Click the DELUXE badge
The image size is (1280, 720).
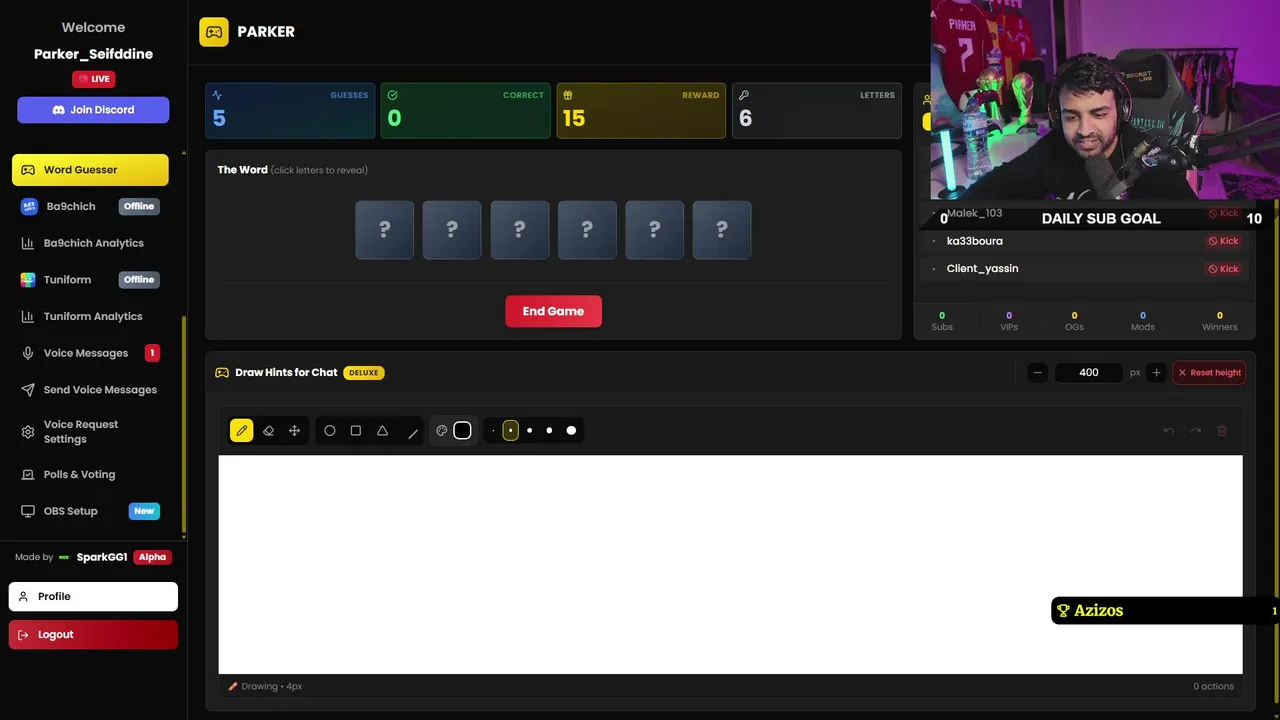pyautogui.click(x=364, y=372)
